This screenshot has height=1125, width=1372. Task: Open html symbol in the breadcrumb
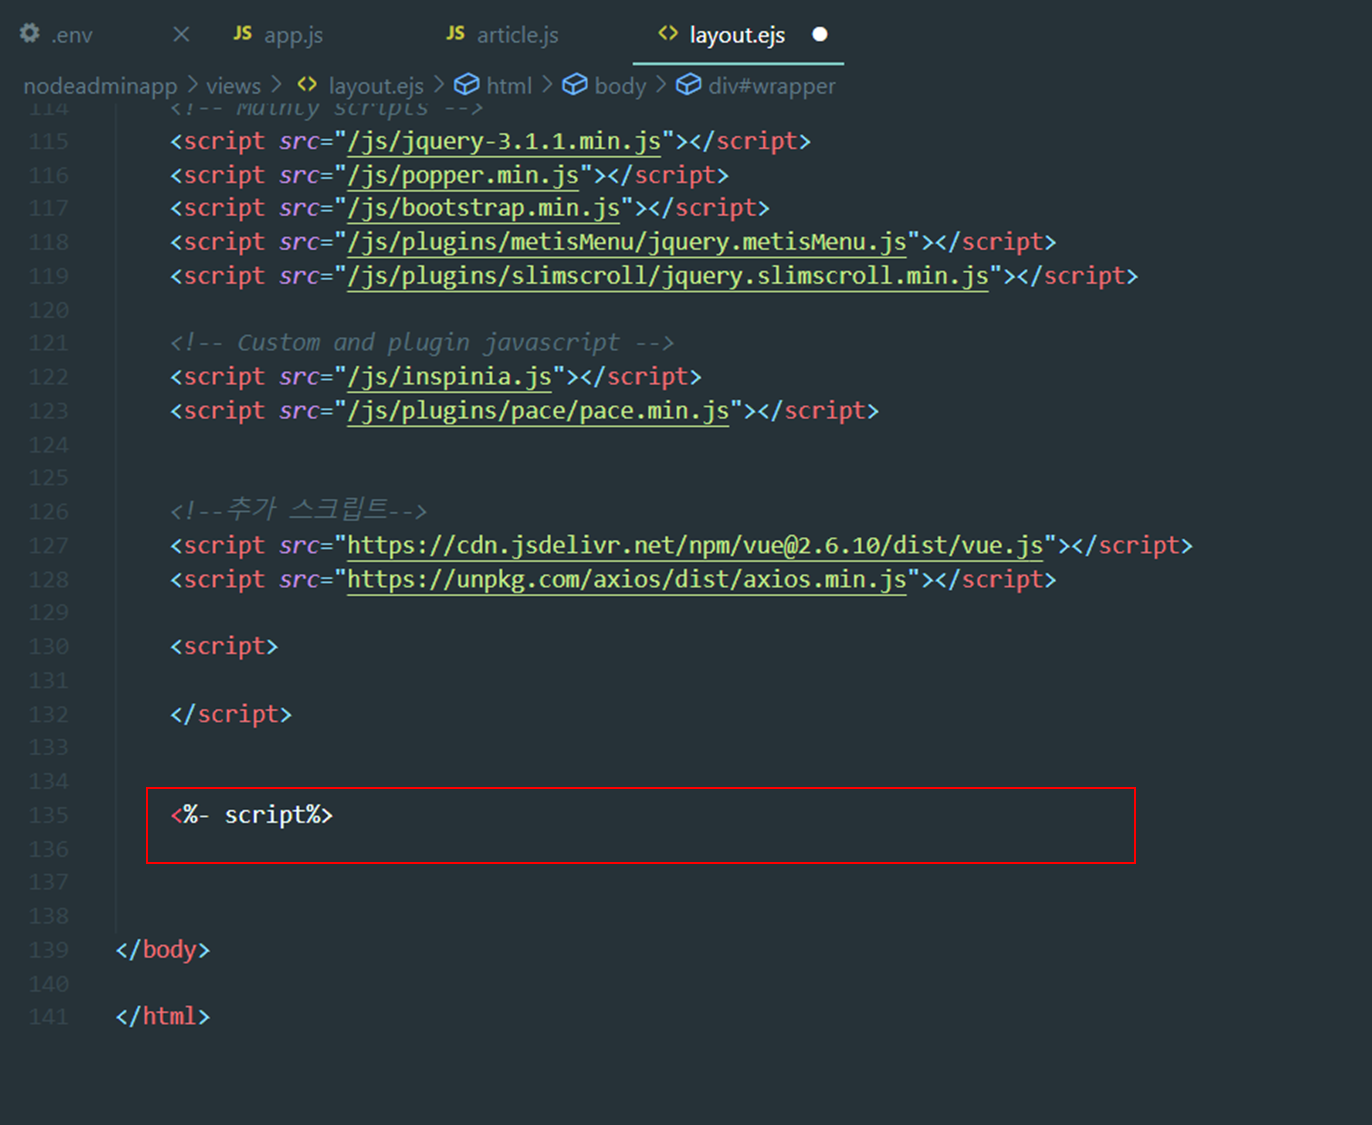pos(509,86)
